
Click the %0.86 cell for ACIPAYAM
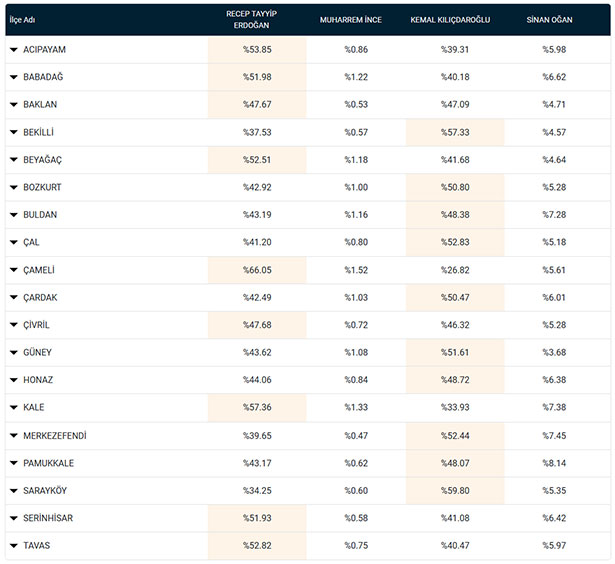click(x=356, y=50)
